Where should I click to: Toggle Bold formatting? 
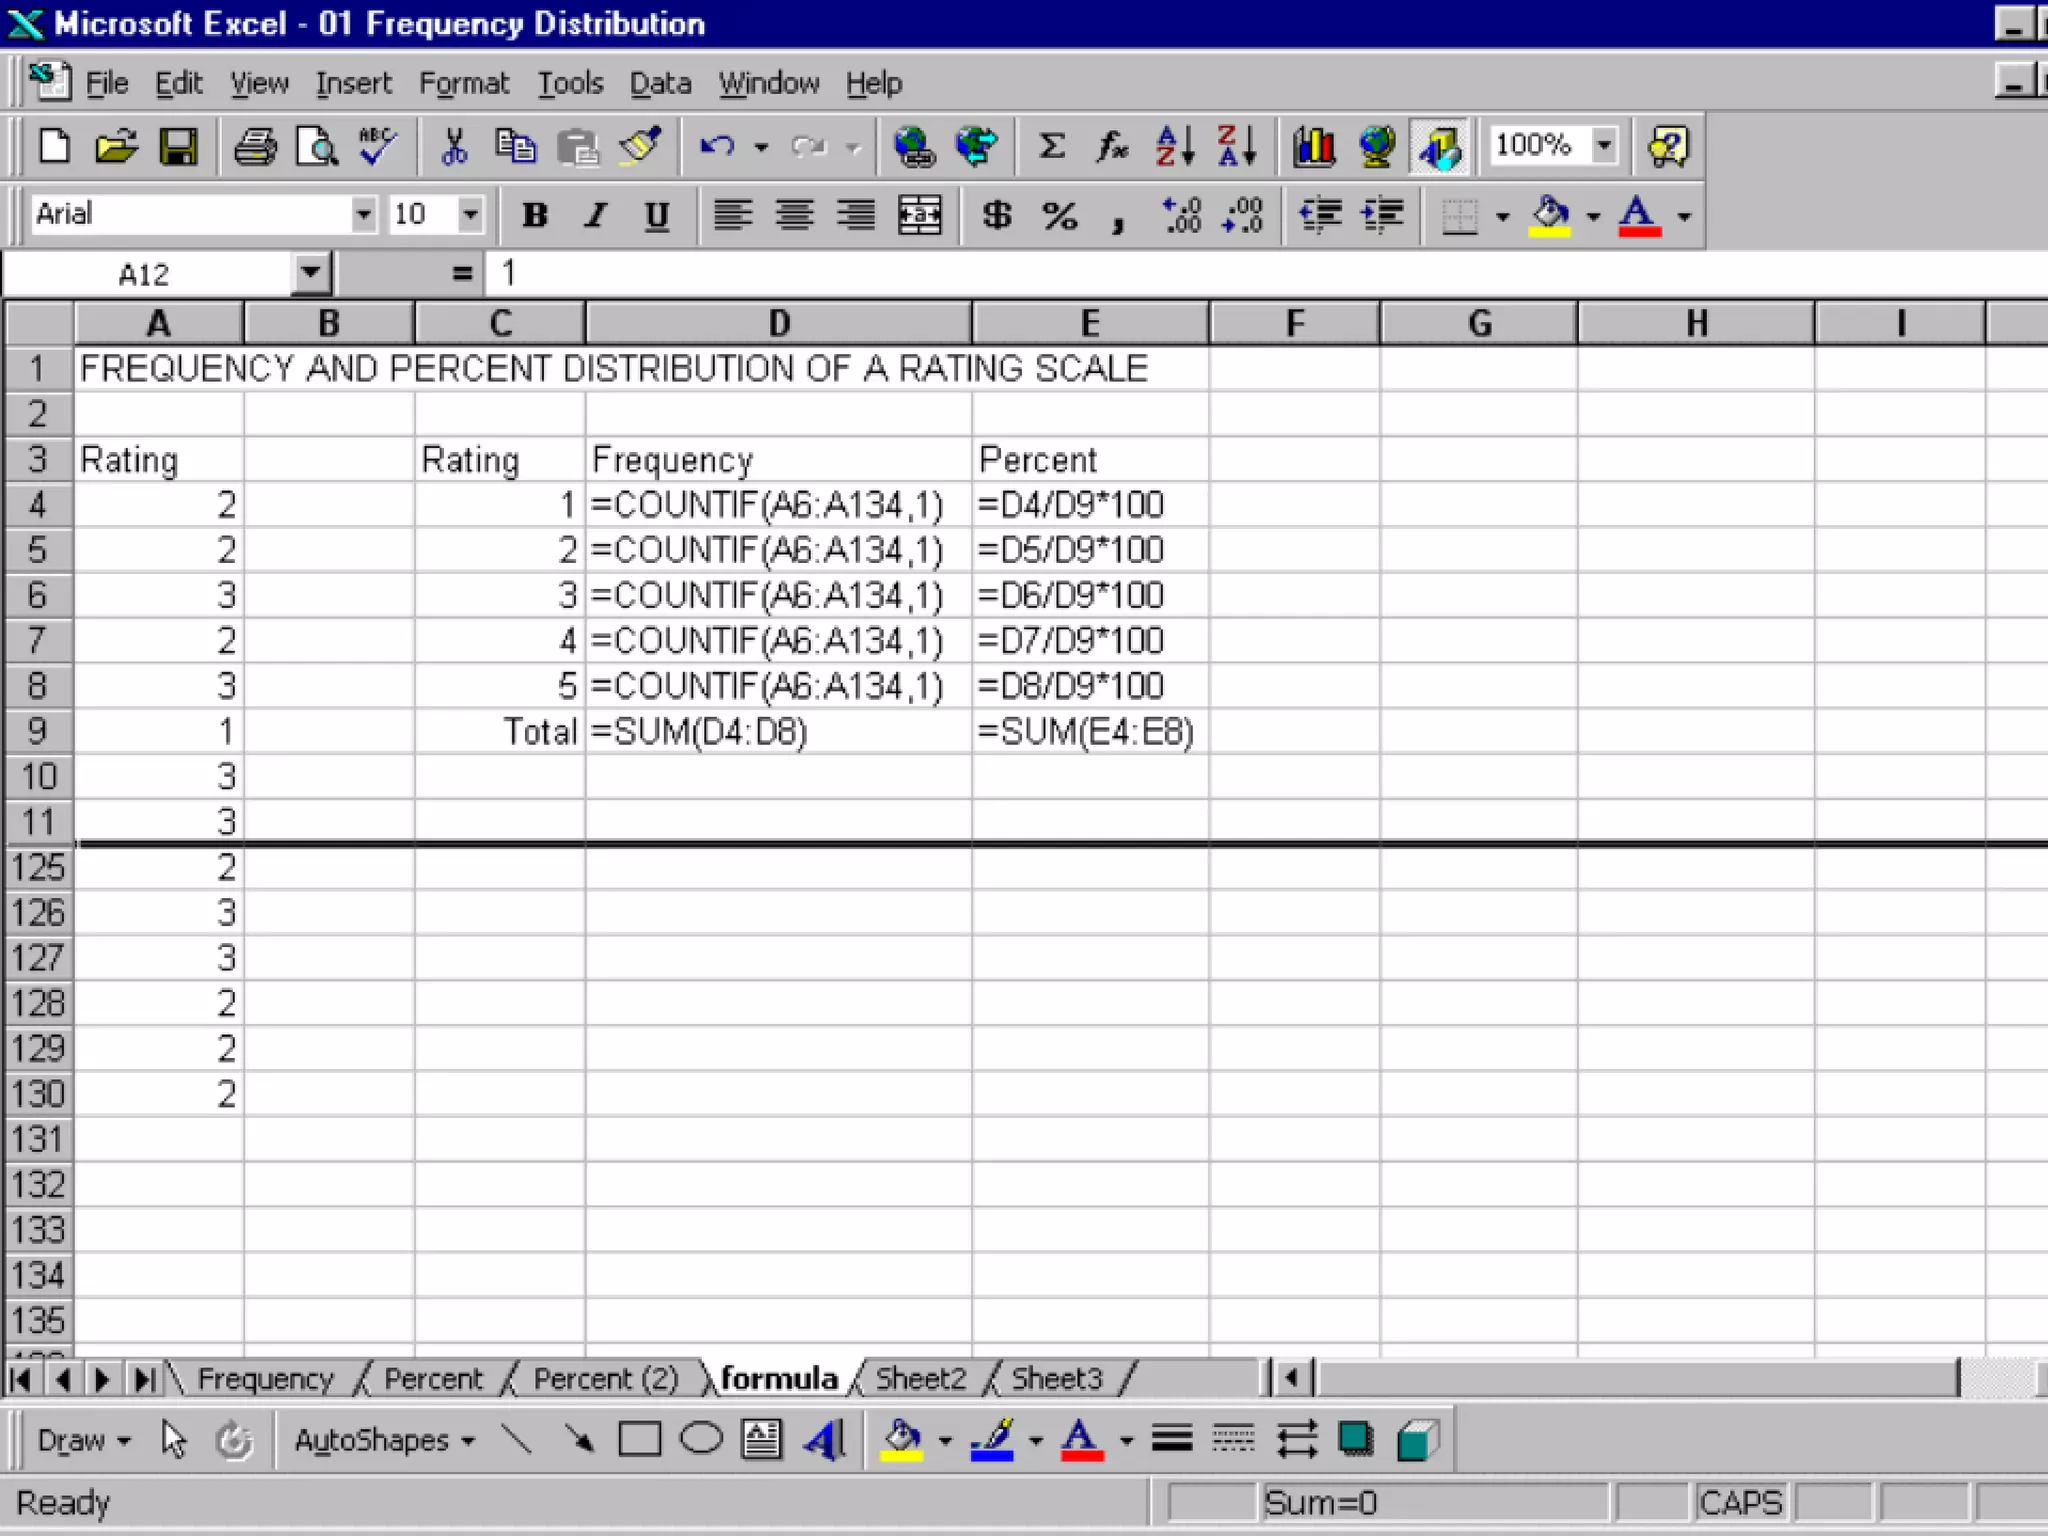pyautogui.click(x=535, y=215)
